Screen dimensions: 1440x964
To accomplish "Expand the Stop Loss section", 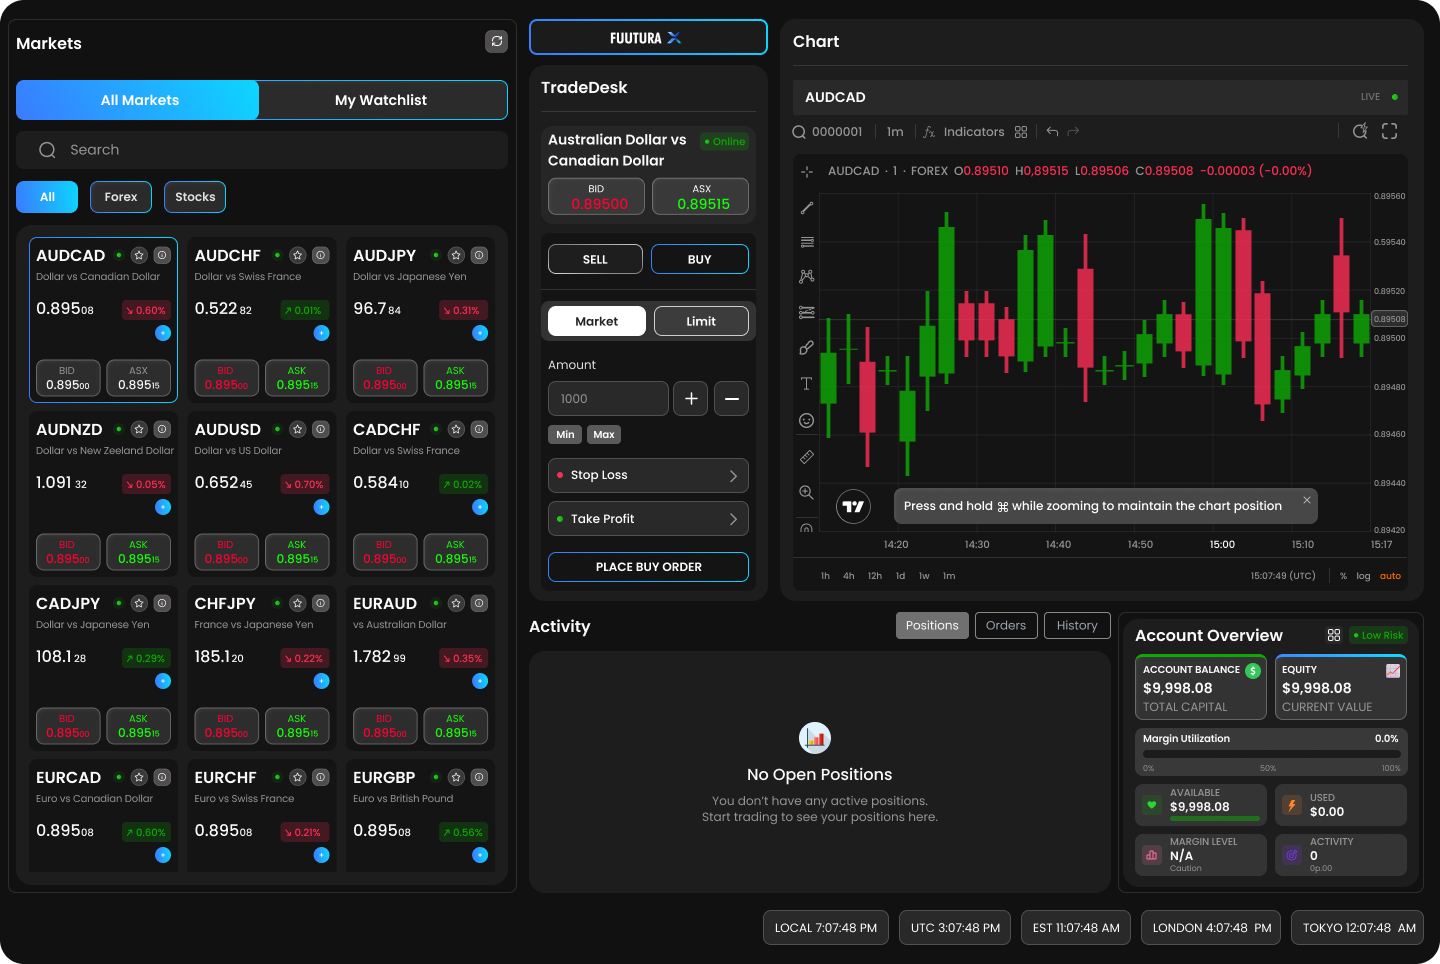I will coord(648,475).
